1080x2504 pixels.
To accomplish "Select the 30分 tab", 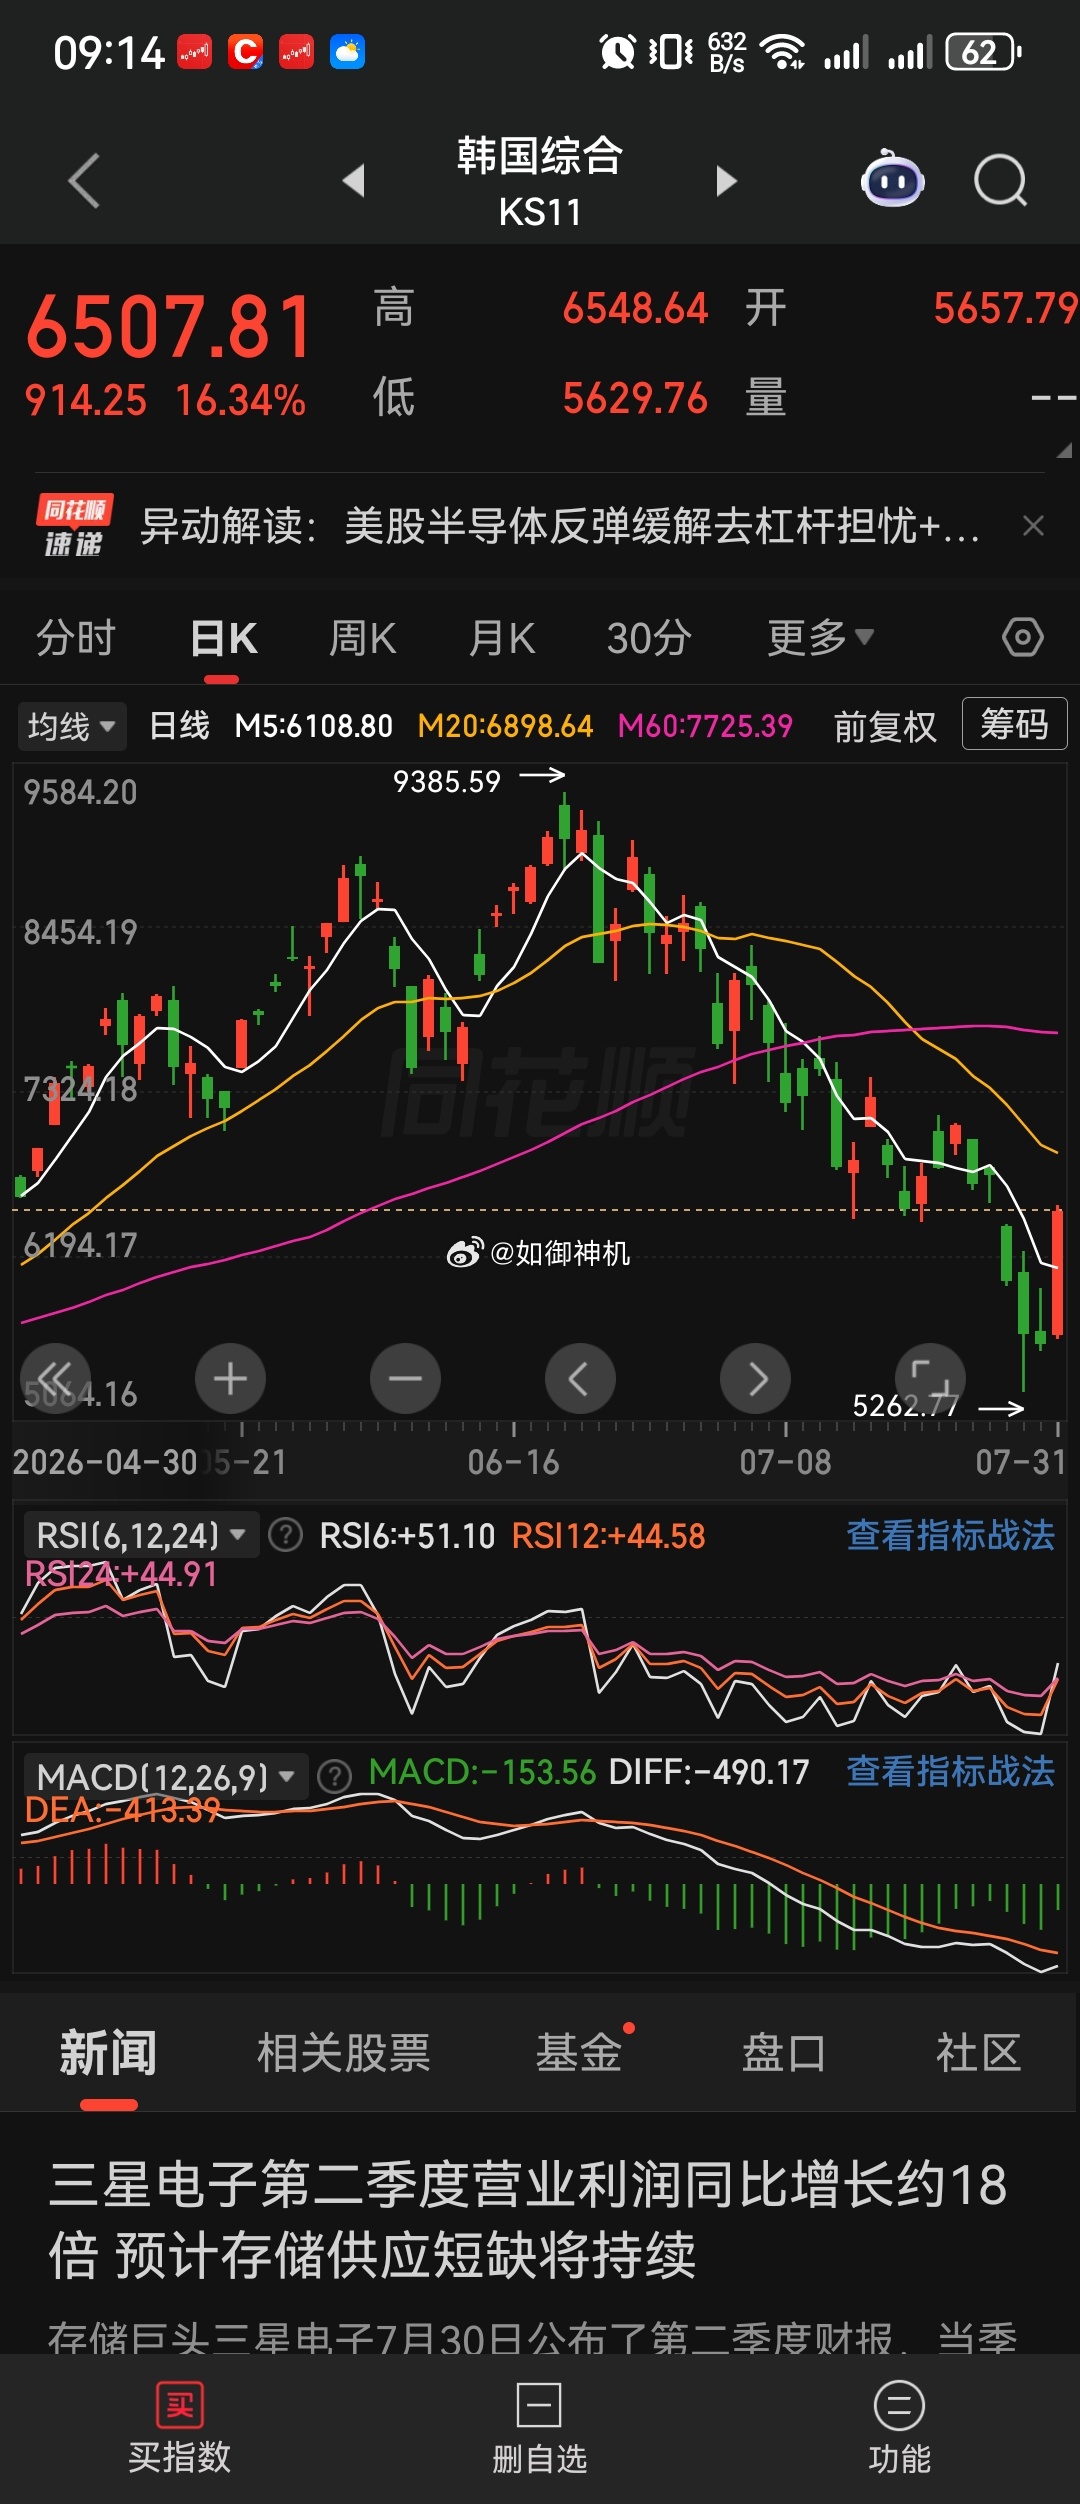I will [649, 637].
